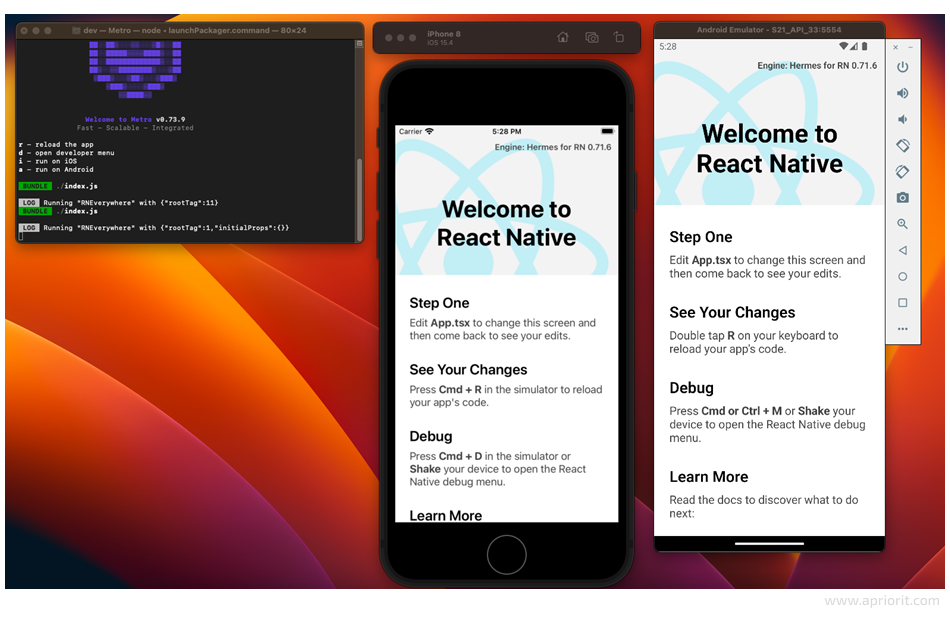Lower volume in Android emulator sidebar
Image resolution: width=950 pixels, height=618 pixels.
coord(902,119)
